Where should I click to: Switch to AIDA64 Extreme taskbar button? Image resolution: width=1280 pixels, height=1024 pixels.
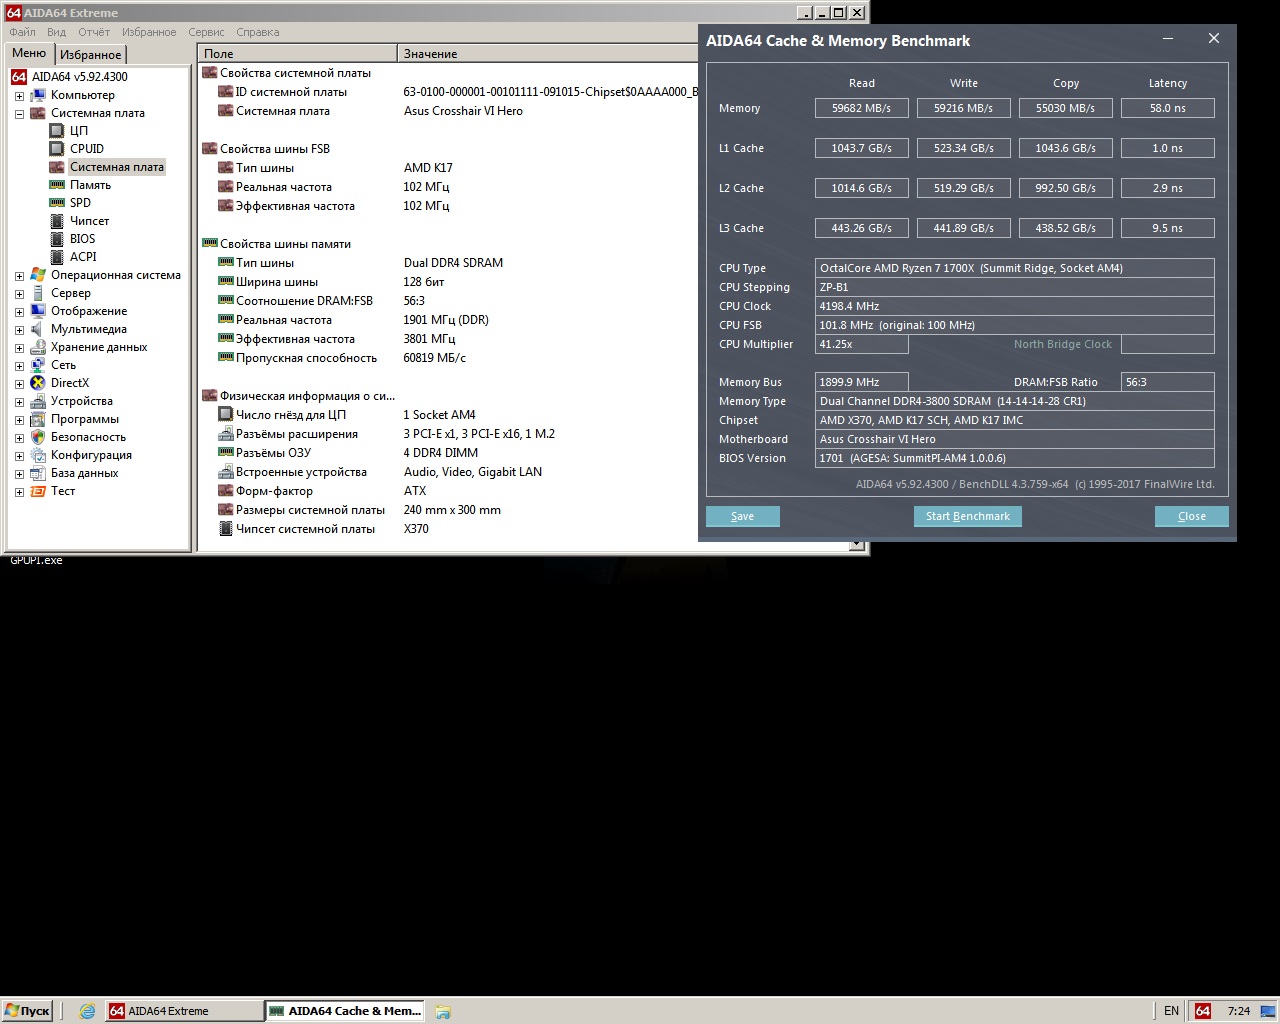point(183,1011)
